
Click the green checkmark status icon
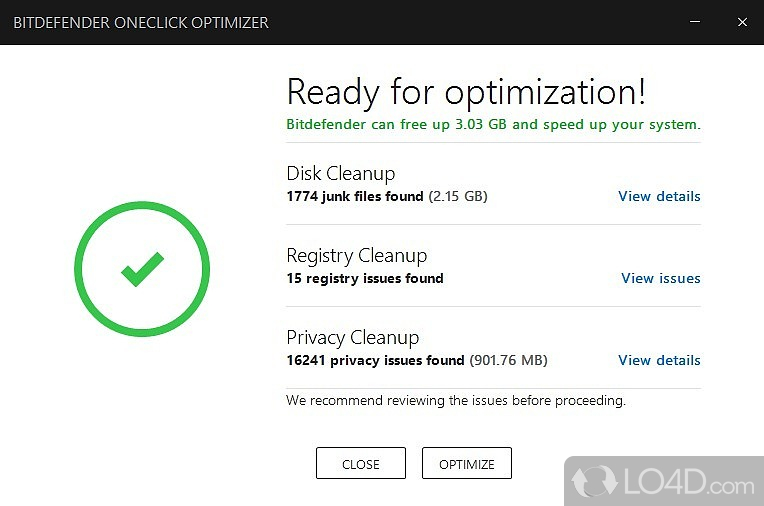[x=142, y=268]
